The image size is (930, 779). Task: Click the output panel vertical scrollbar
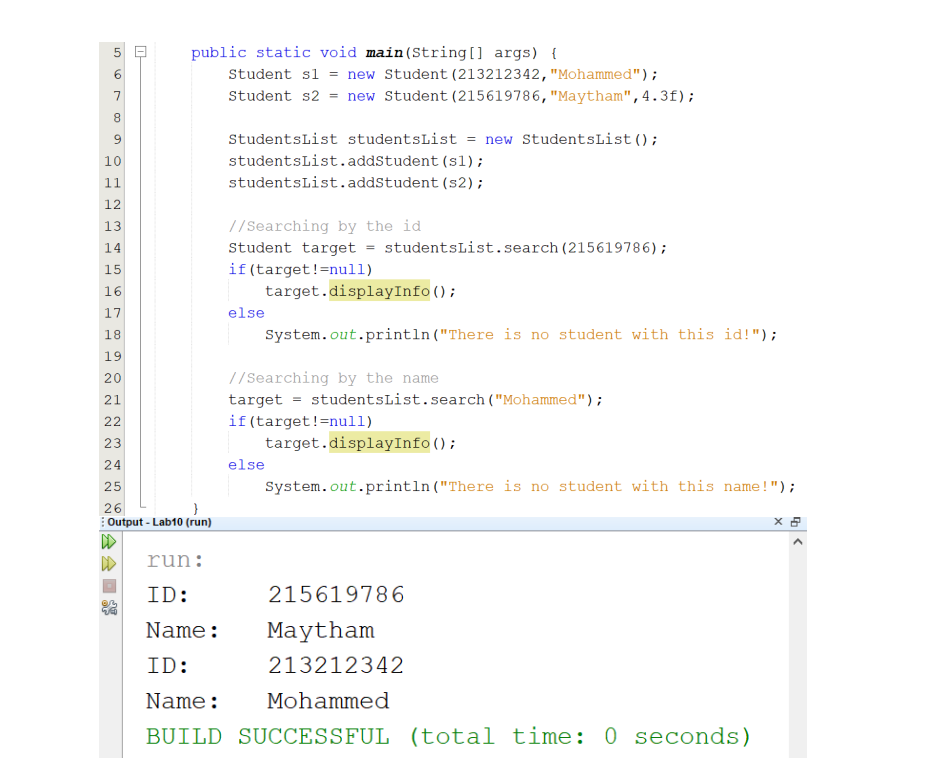coord(798,650)
